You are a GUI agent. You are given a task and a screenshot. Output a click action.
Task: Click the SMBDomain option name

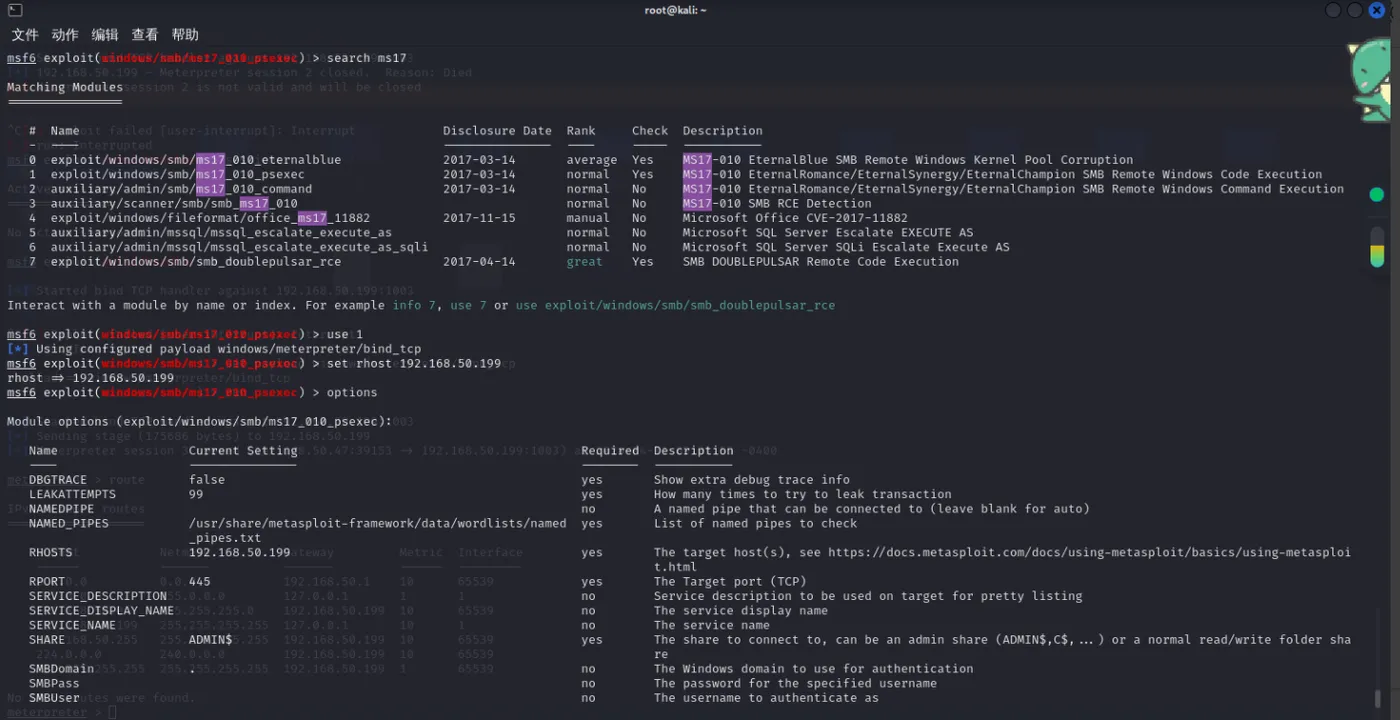(61, 669)
